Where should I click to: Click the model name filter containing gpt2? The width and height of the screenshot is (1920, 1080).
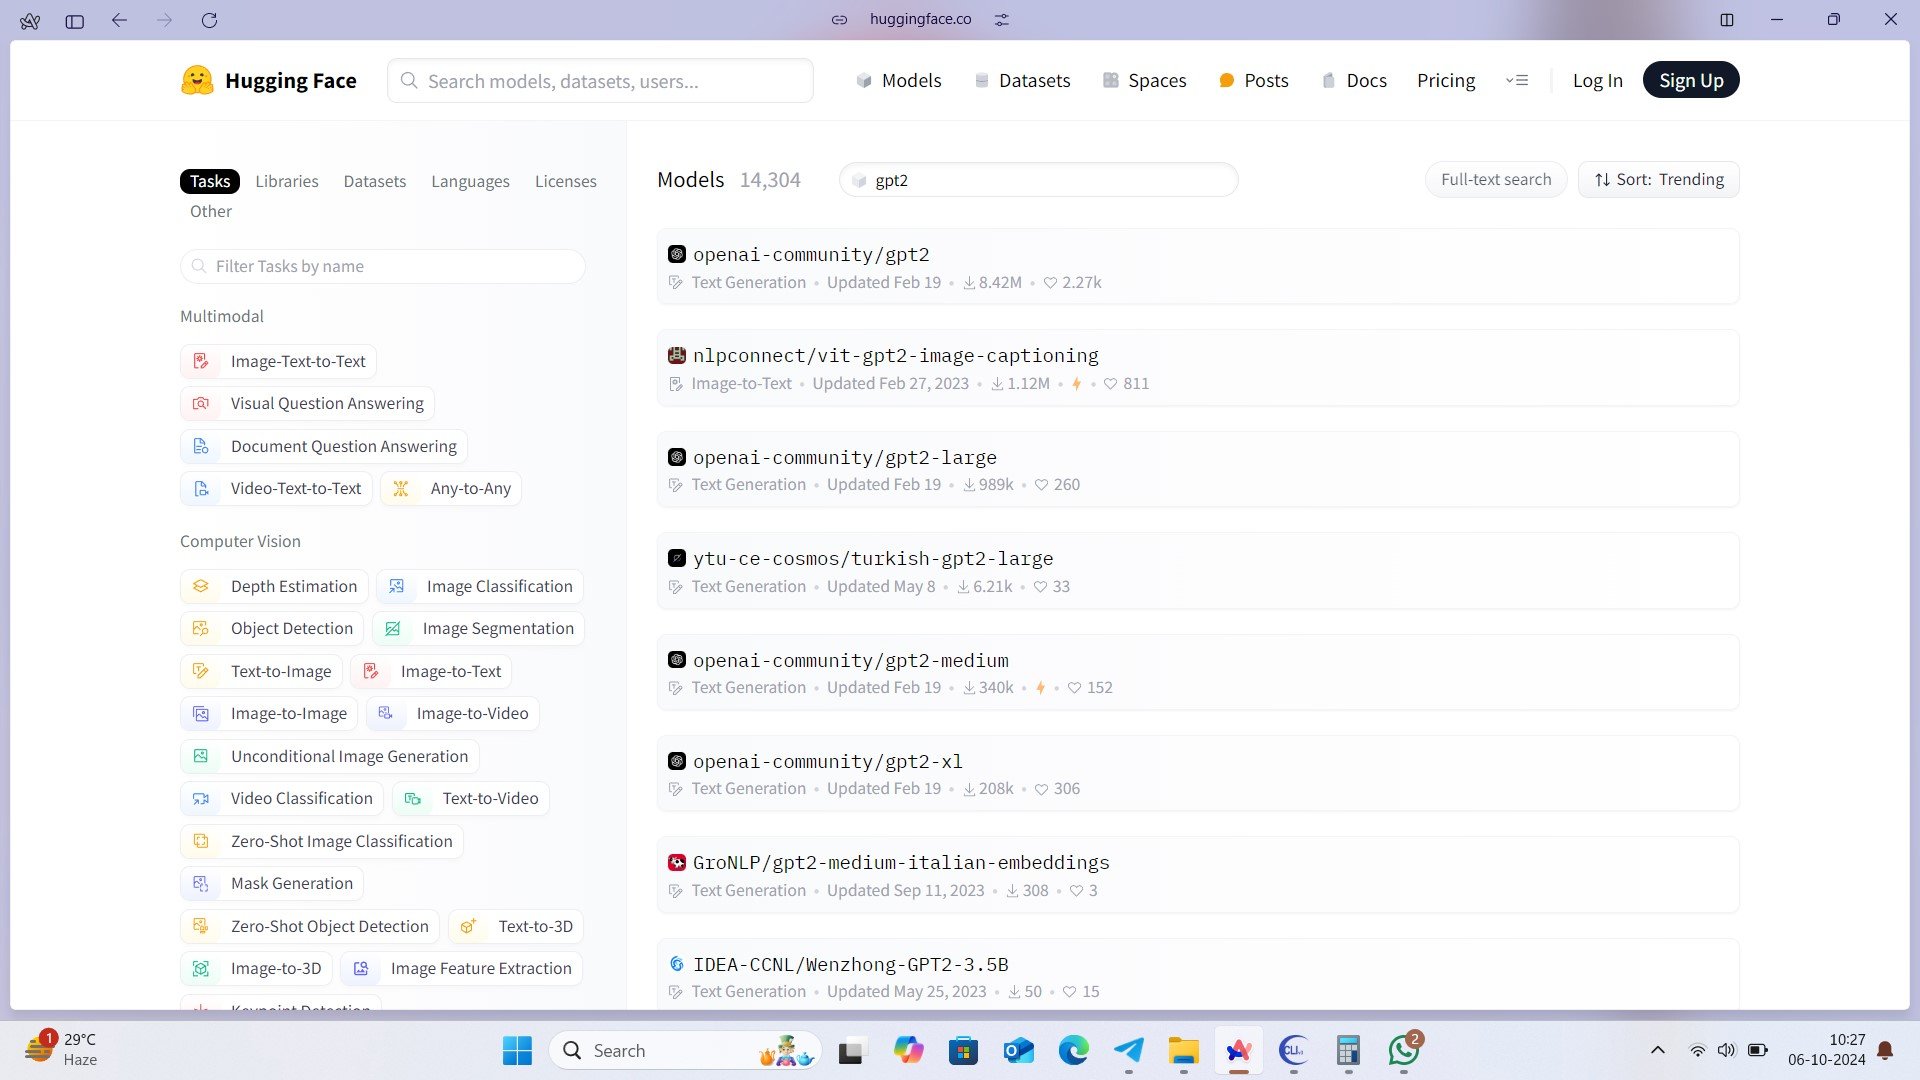(1038, 180)
